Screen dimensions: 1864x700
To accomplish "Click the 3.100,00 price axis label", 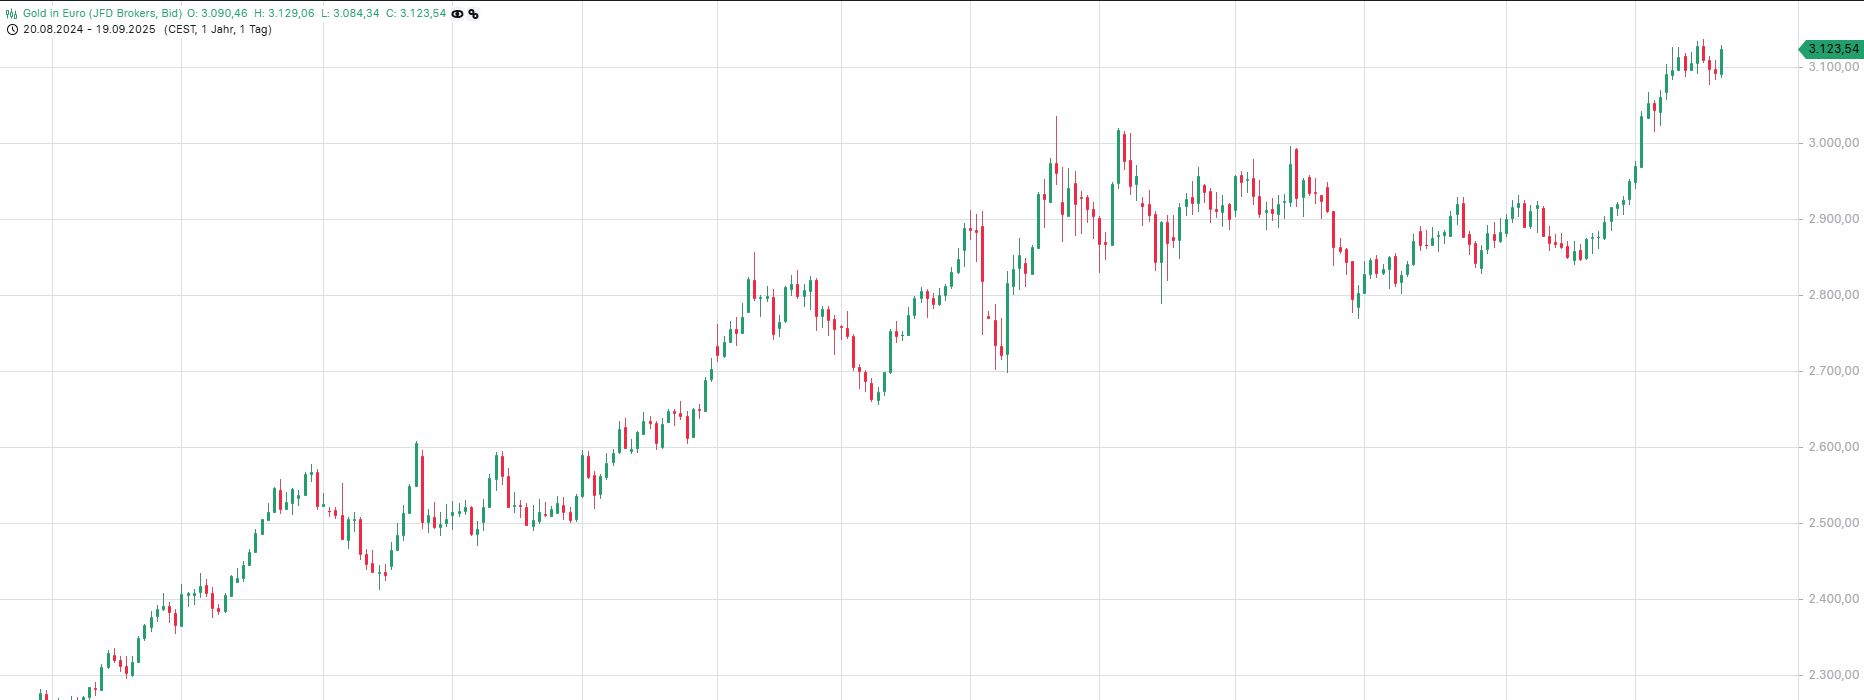I will (x=1833, y=67).
